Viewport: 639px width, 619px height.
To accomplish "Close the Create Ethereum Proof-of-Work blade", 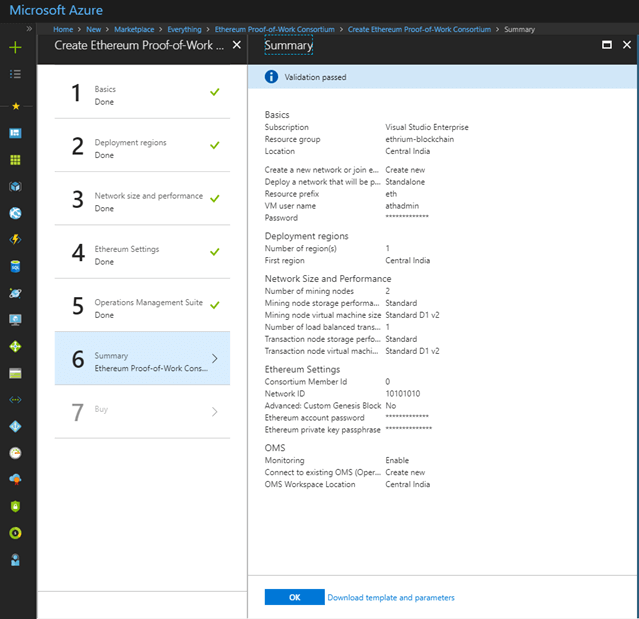I will (235, 45).
